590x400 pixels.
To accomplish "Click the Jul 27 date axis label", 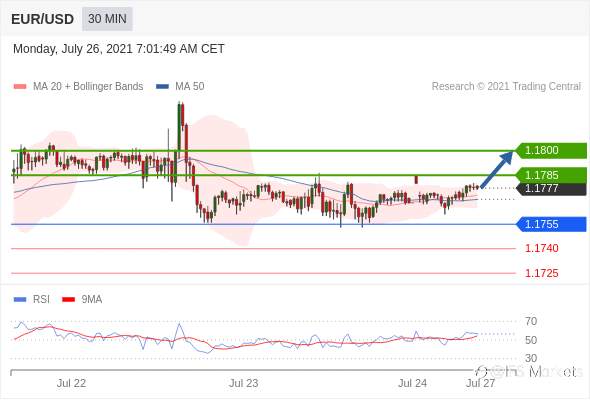I will tap(481, 383).
